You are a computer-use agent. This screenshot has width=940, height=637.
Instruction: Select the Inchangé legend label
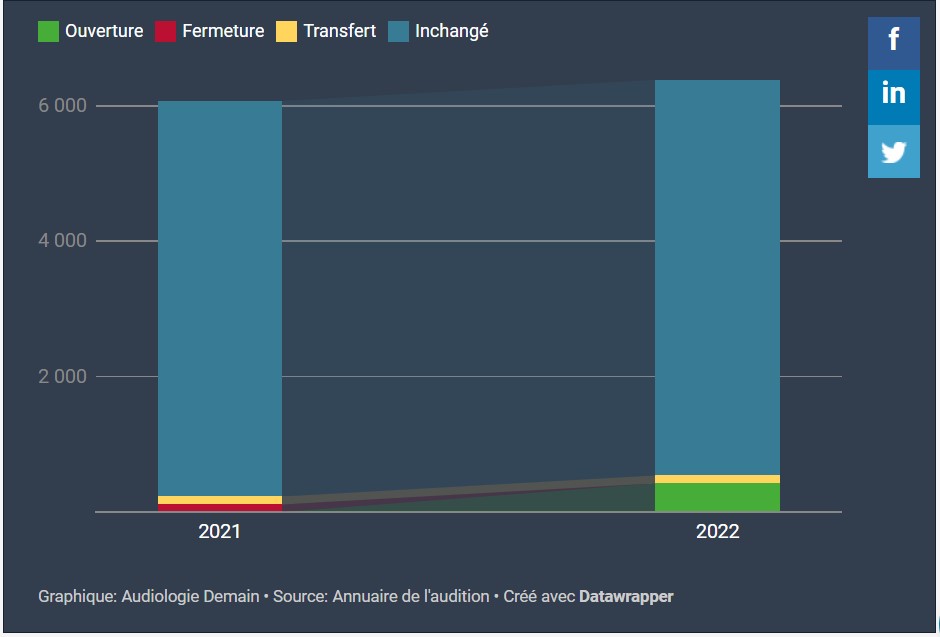pyautogui.click(x=451, y=32)
